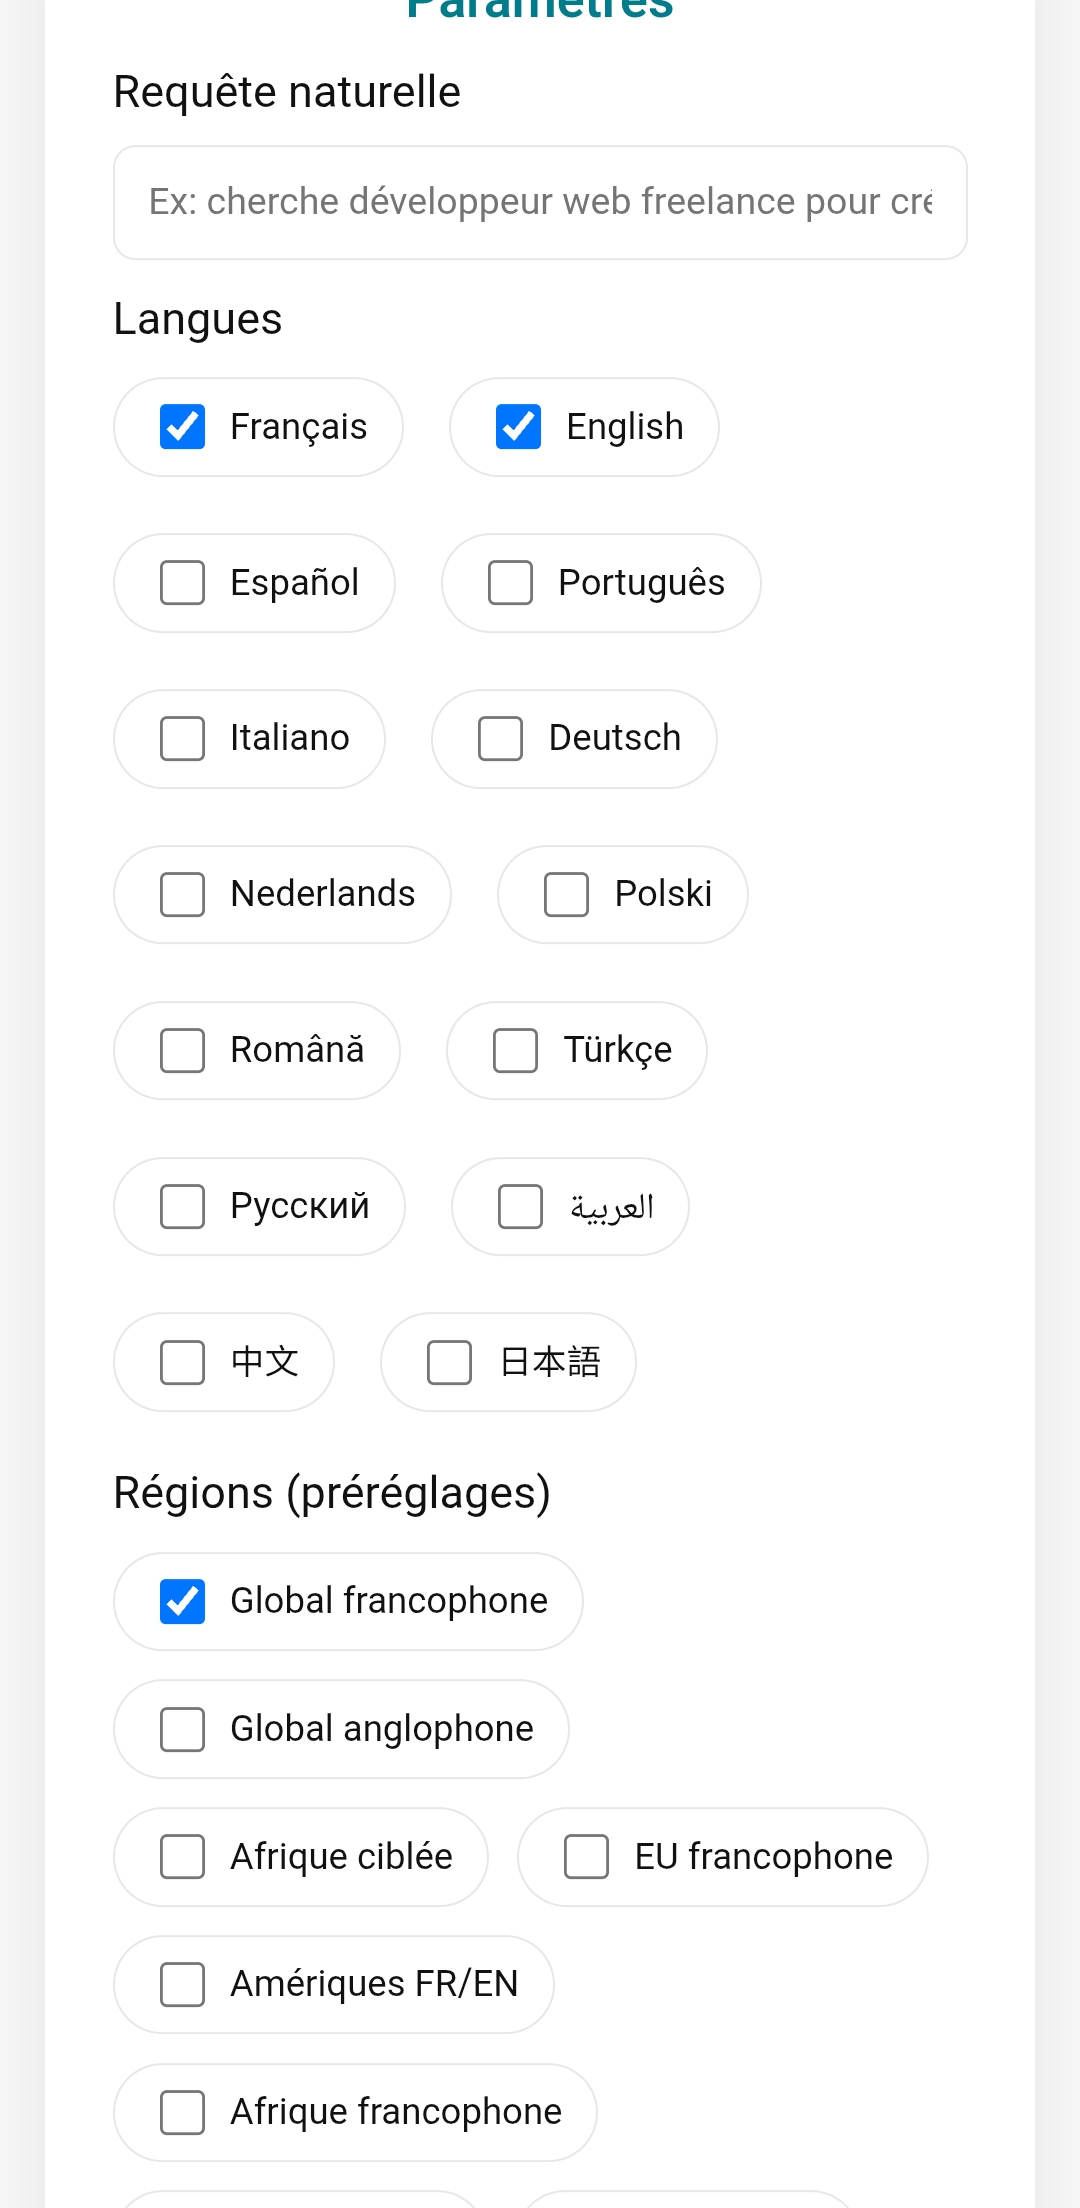The width and height of the screenshot is (1080, 2208).
Task: Disable the Global francophone region preset
Action: pos(183,1602)
